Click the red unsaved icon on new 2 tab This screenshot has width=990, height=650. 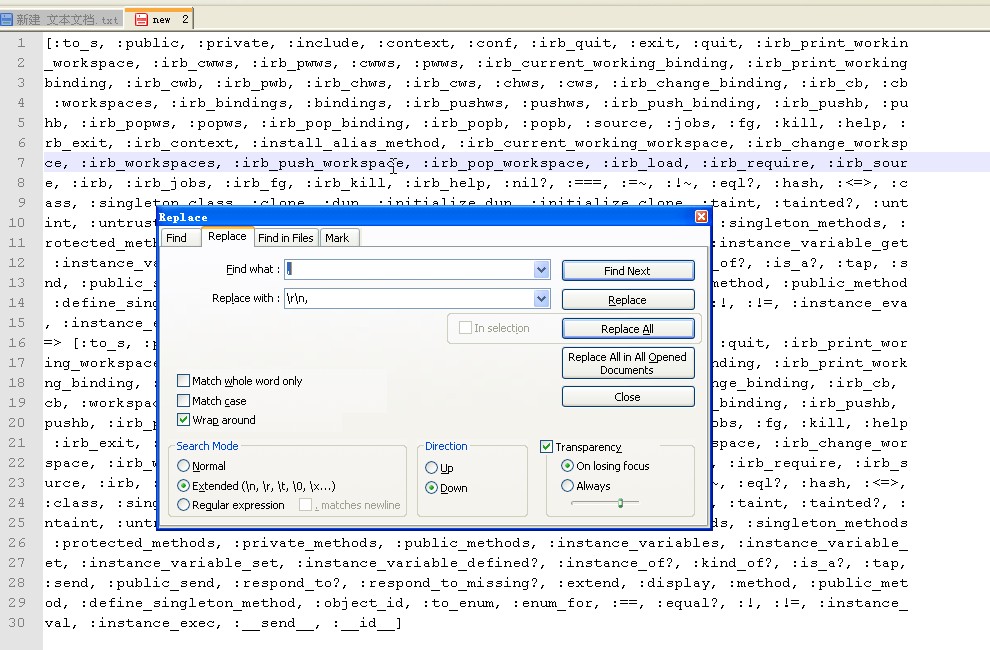(139, 19)
